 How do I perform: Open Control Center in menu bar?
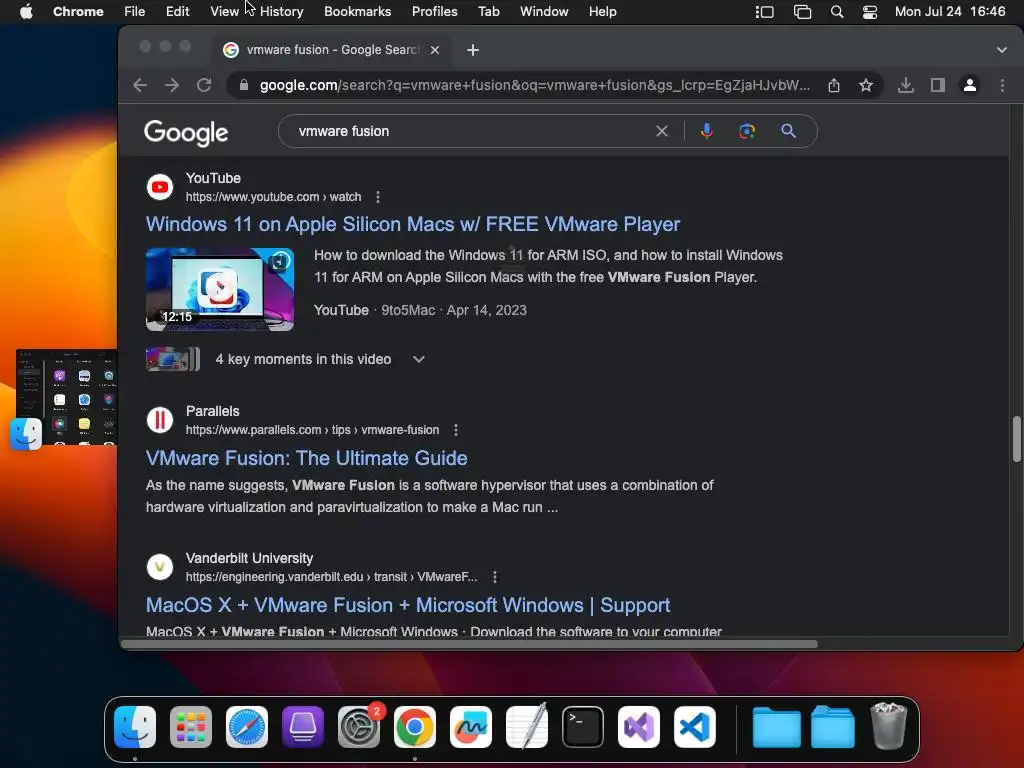click(x=870, y=12)
